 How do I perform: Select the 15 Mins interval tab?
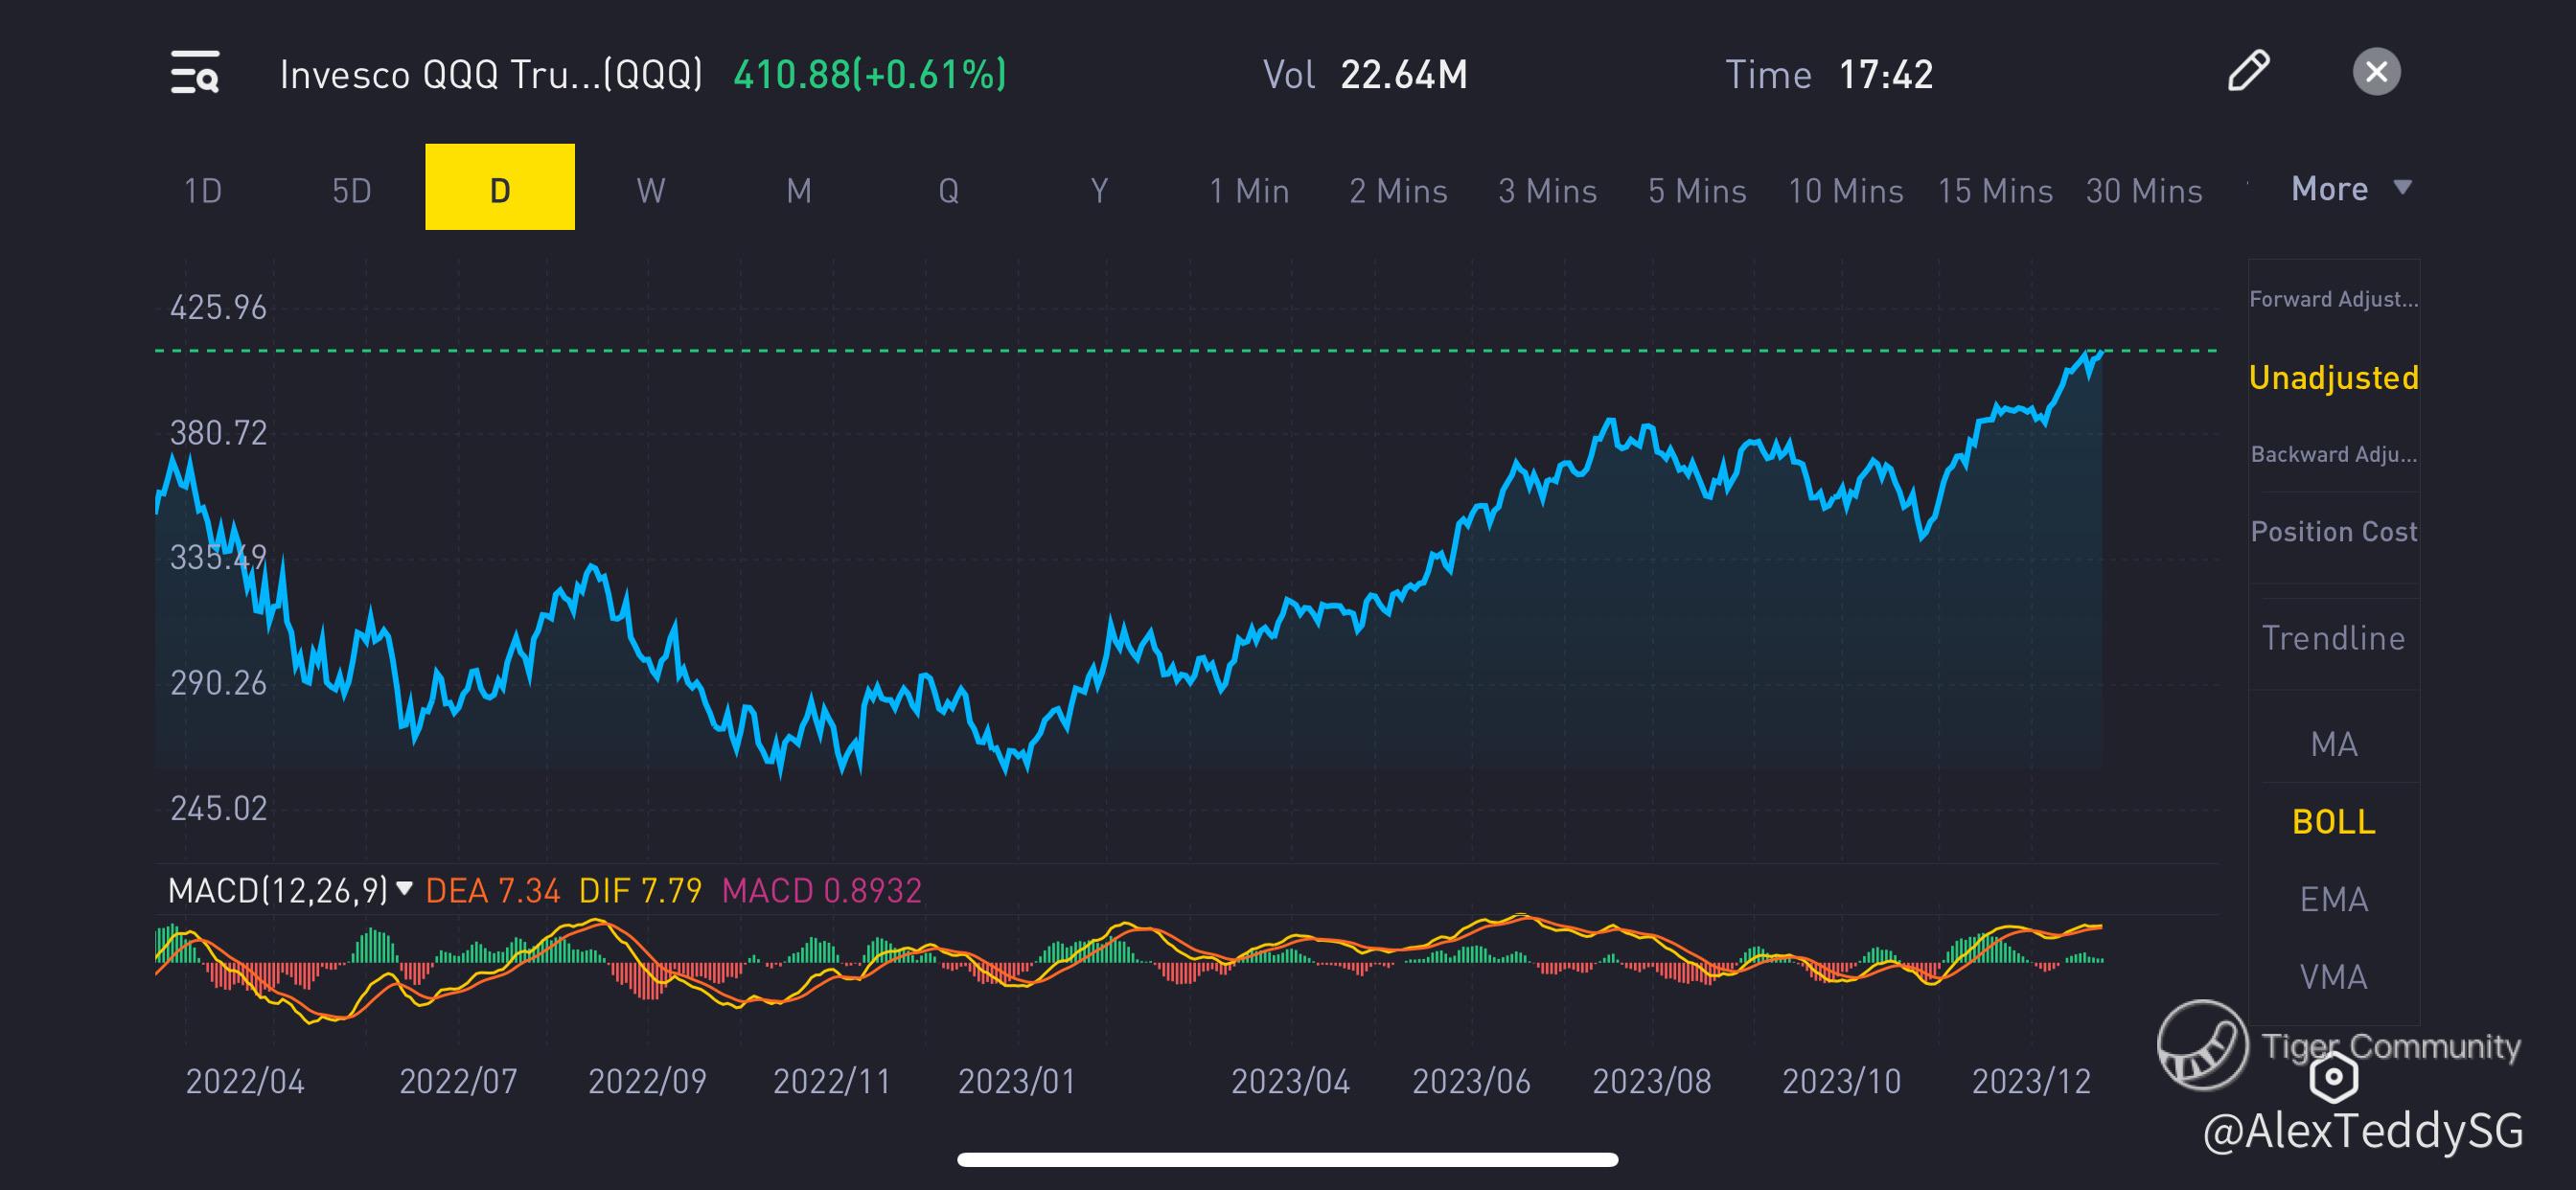click(1995, 190)
